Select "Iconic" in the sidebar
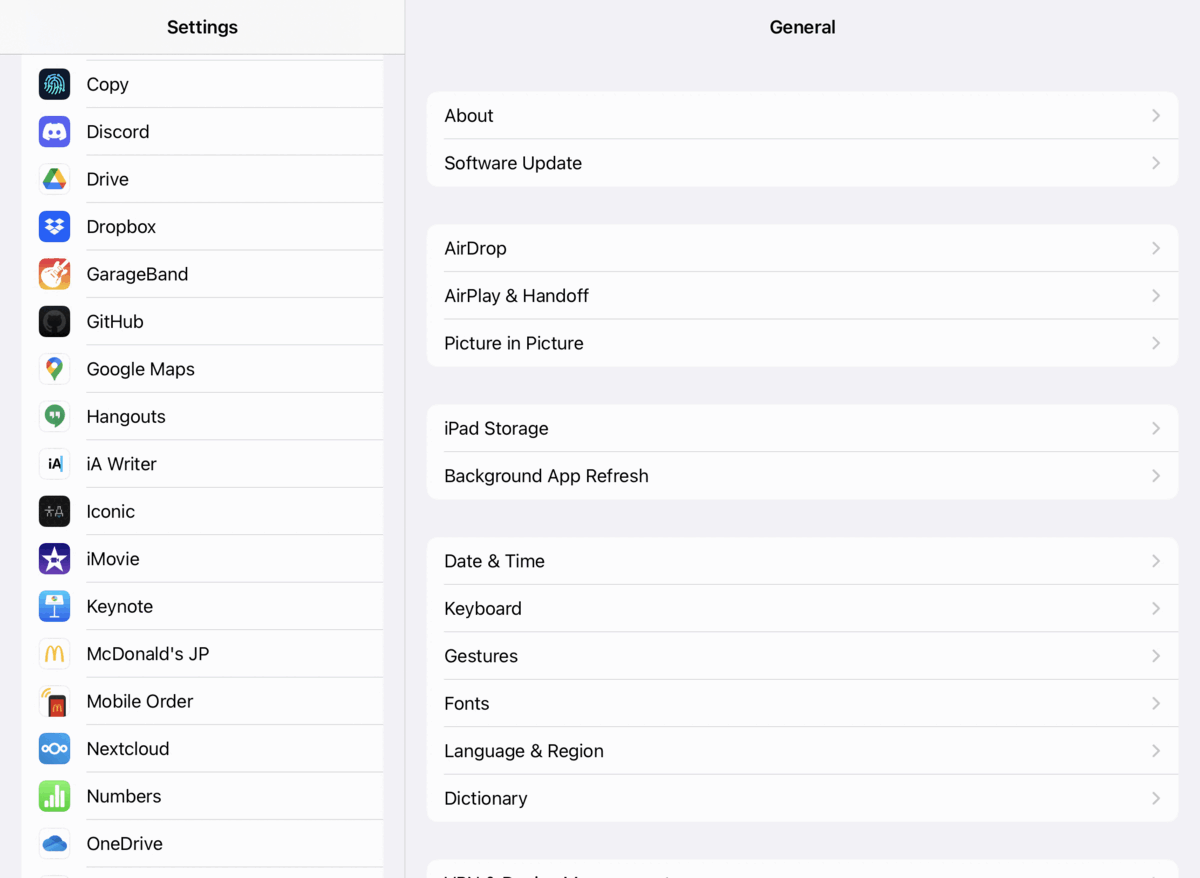The width and height of the screenshot is (1200, 878). click(110, 511)
